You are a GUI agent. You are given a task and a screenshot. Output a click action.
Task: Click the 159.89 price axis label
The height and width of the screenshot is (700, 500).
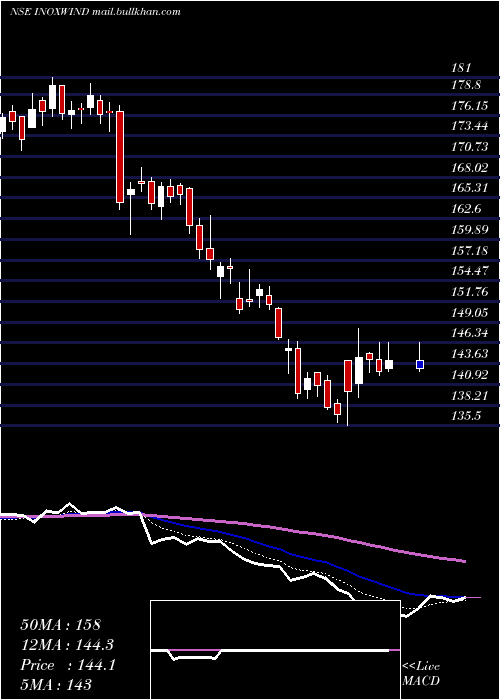point(469,230)
